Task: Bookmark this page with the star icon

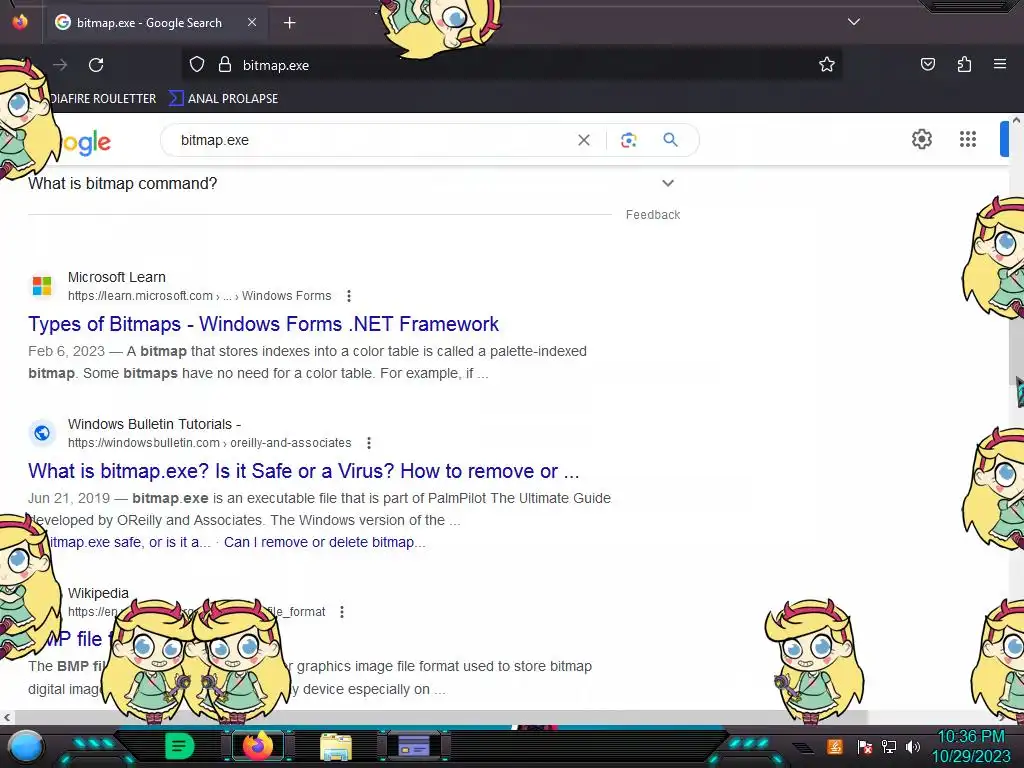Action: [x=827, y=65]
